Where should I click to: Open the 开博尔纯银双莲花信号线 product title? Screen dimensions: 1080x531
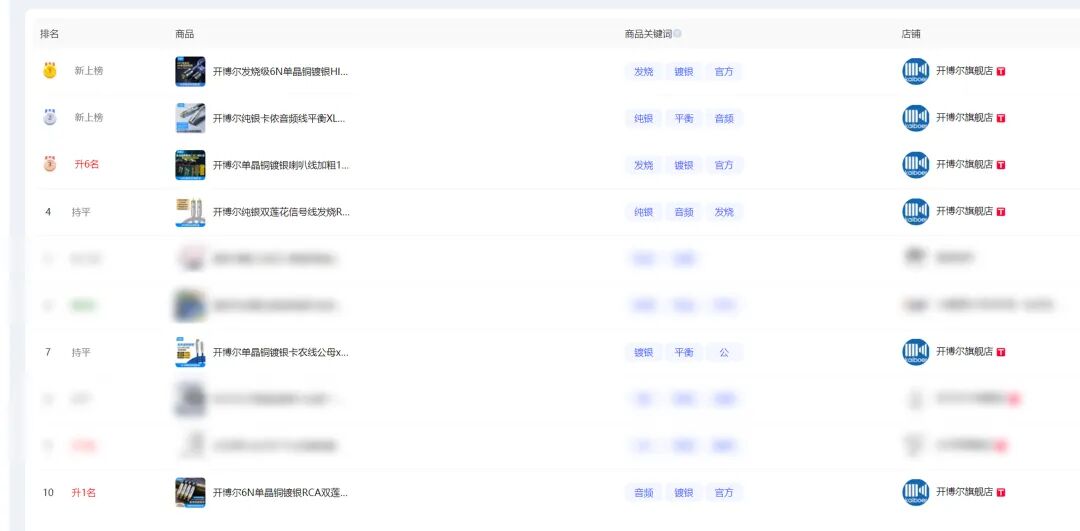click(x=280, y=212)
